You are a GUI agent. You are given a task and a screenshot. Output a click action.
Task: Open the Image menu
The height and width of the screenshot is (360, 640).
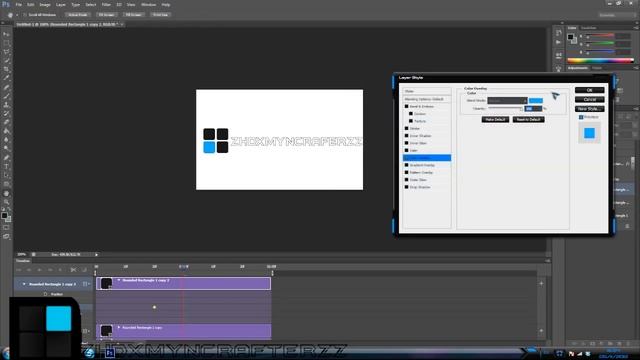coord(45,4)
